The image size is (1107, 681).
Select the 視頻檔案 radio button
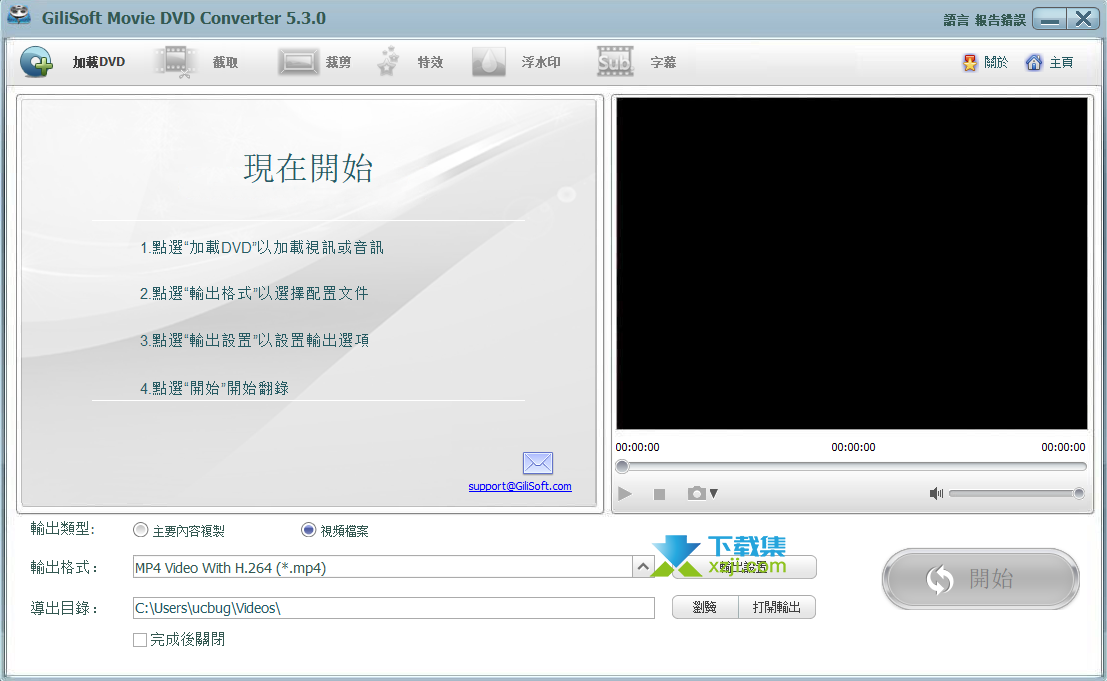pos(309,530)
